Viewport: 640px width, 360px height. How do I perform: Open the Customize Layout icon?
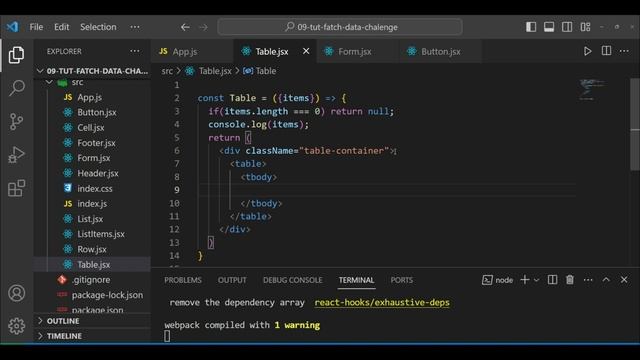[x=585, y=27]
